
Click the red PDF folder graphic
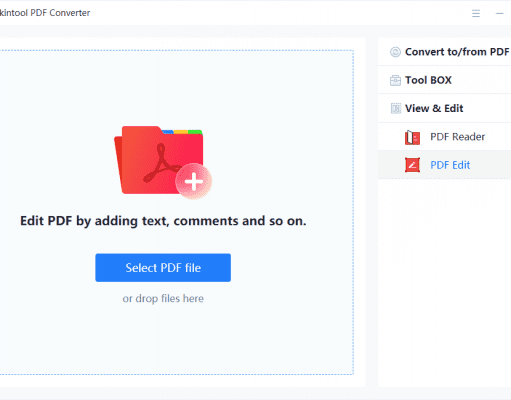point(159,160)
